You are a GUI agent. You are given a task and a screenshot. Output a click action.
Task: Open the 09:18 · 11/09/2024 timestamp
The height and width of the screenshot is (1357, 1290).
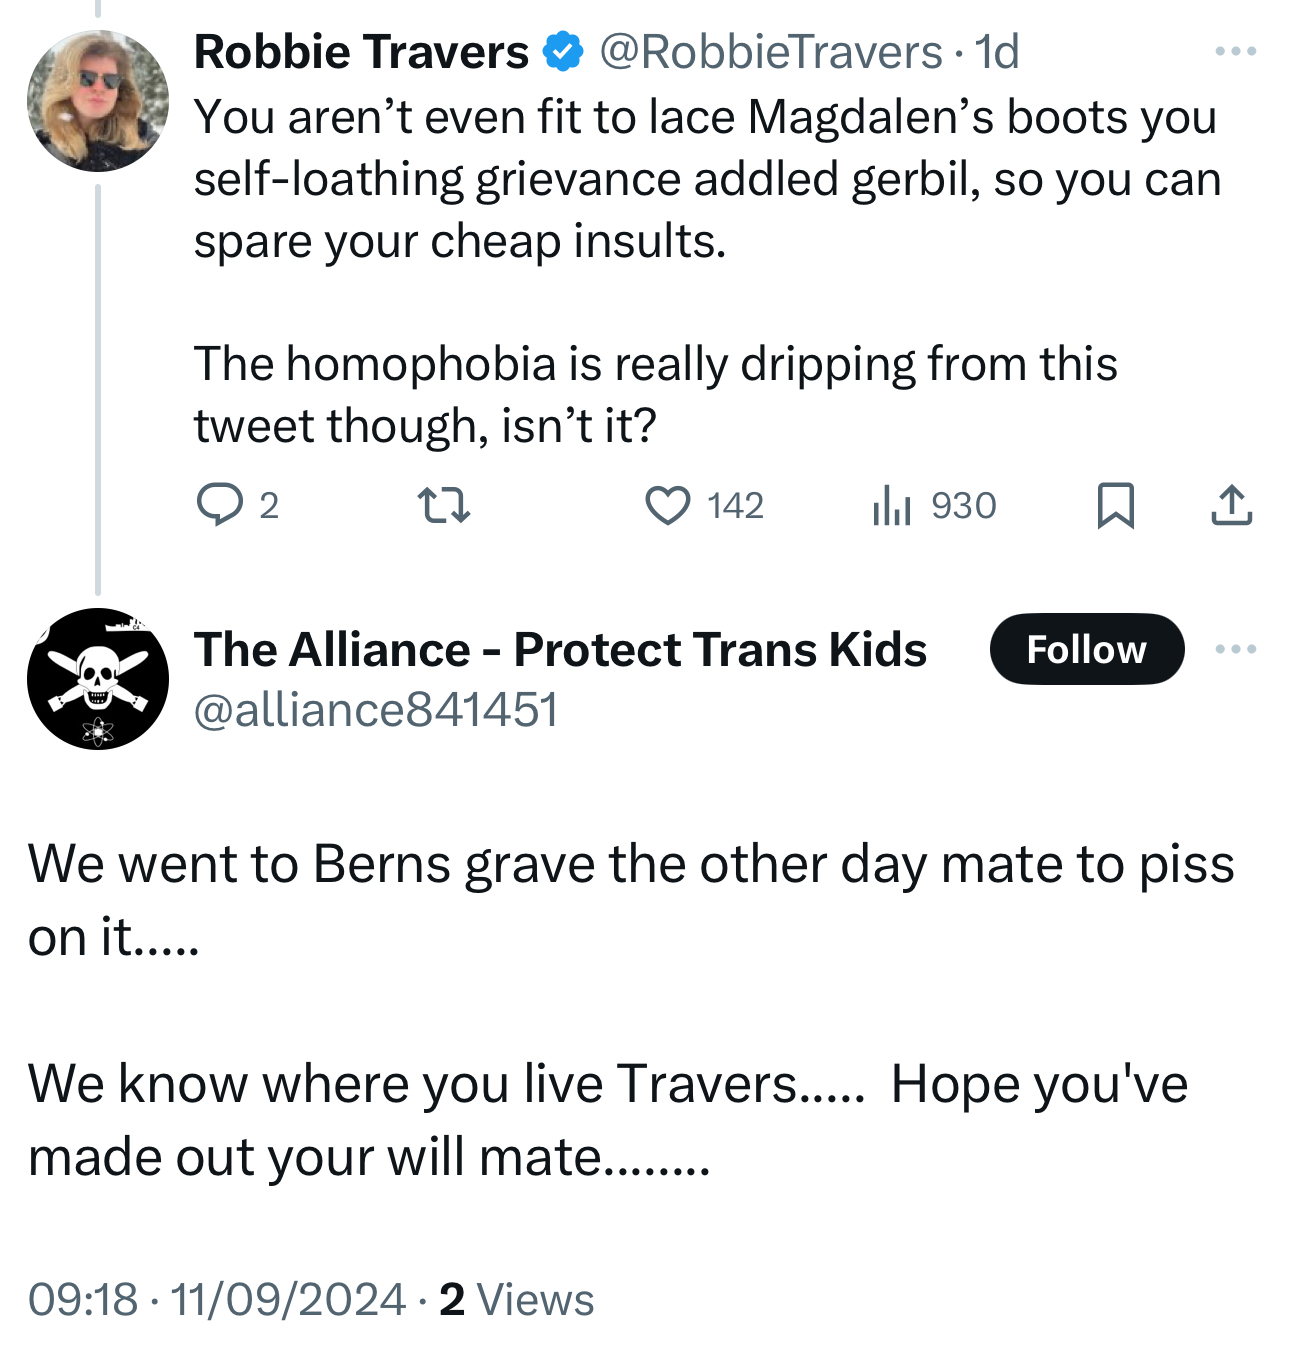pyautogui.click(x=216, y=1299)
